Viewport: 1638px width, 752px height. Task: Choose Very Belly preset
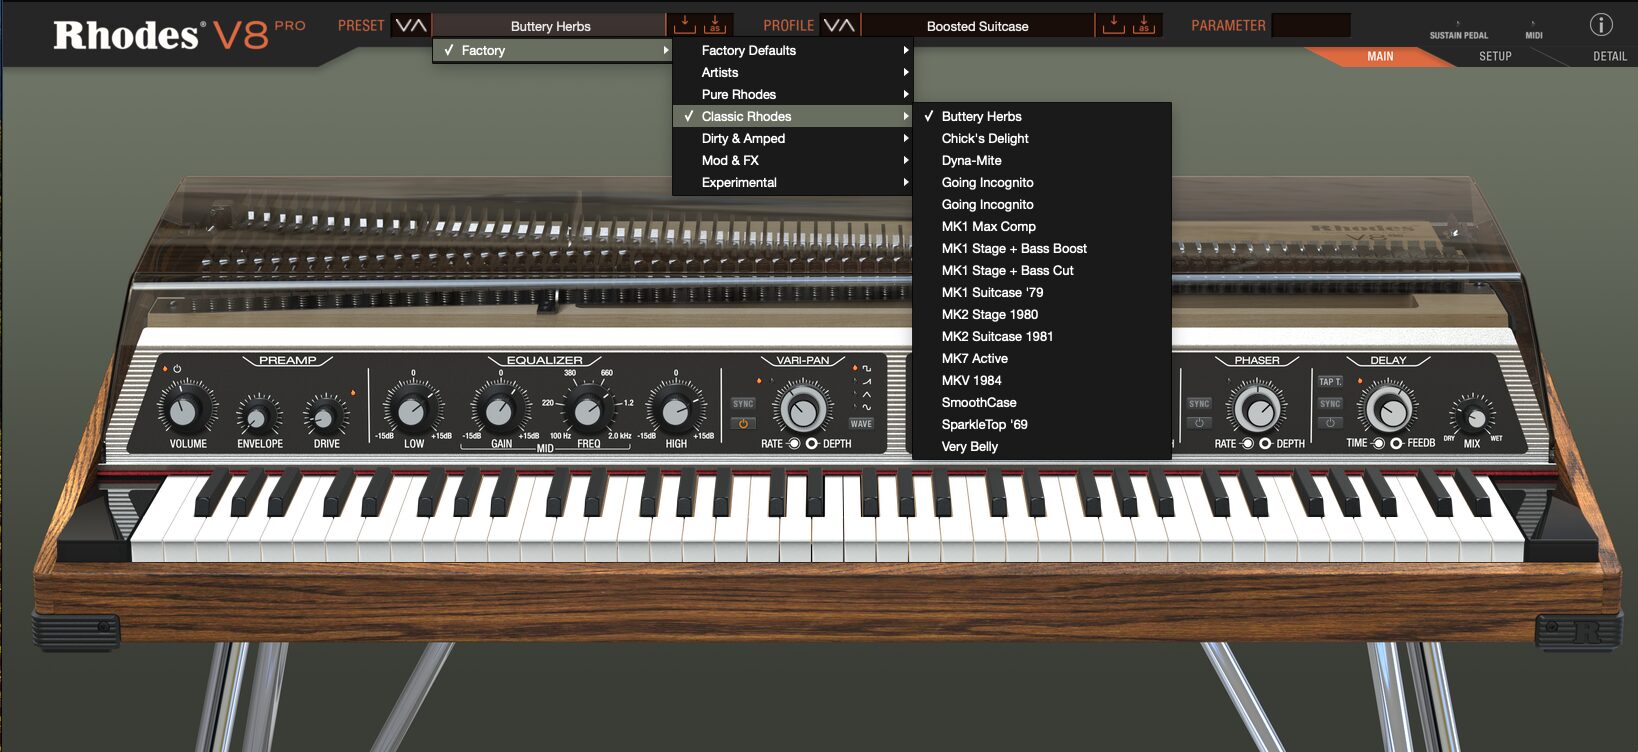pyautogui.click(x=1041, y=446)
